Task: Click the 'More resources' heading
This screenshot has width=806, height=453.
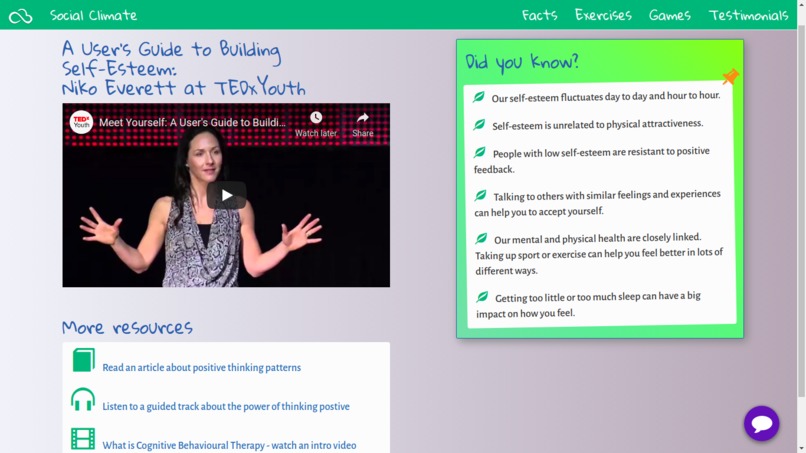Action: [x=127, y=327]
